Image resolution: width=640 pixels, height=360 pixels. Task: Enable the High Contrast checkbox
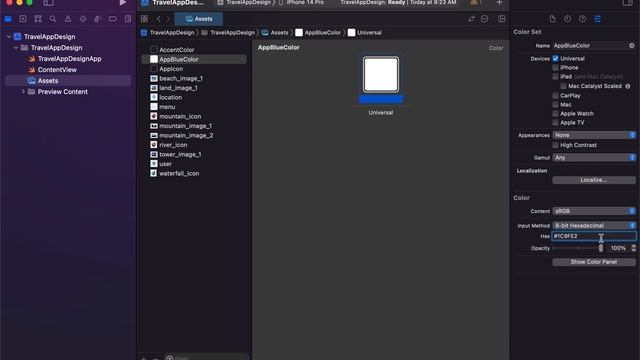pos(556,145)
